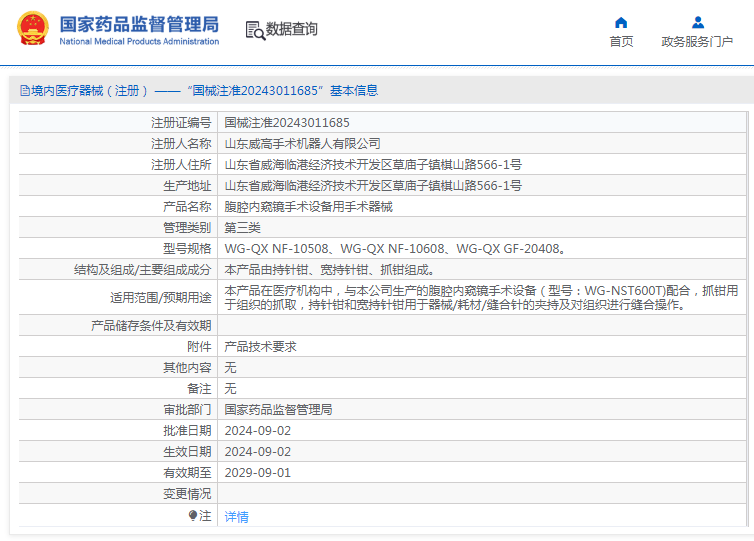
Task: Click 审批部门 value 国家药品监督管理局
Action: [278, 410]
